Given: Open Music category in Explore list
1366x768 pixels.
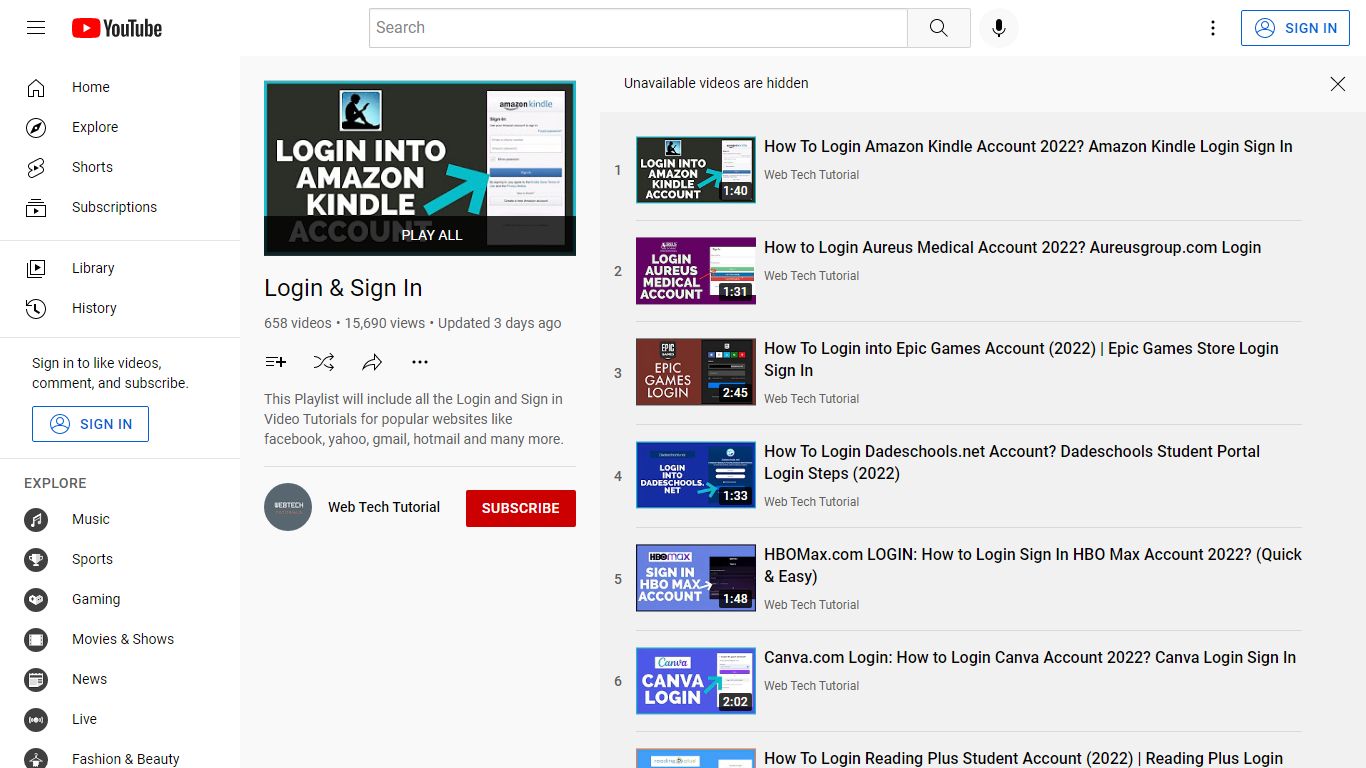Looking at the screenshot, I should click(x=120, y=519).
